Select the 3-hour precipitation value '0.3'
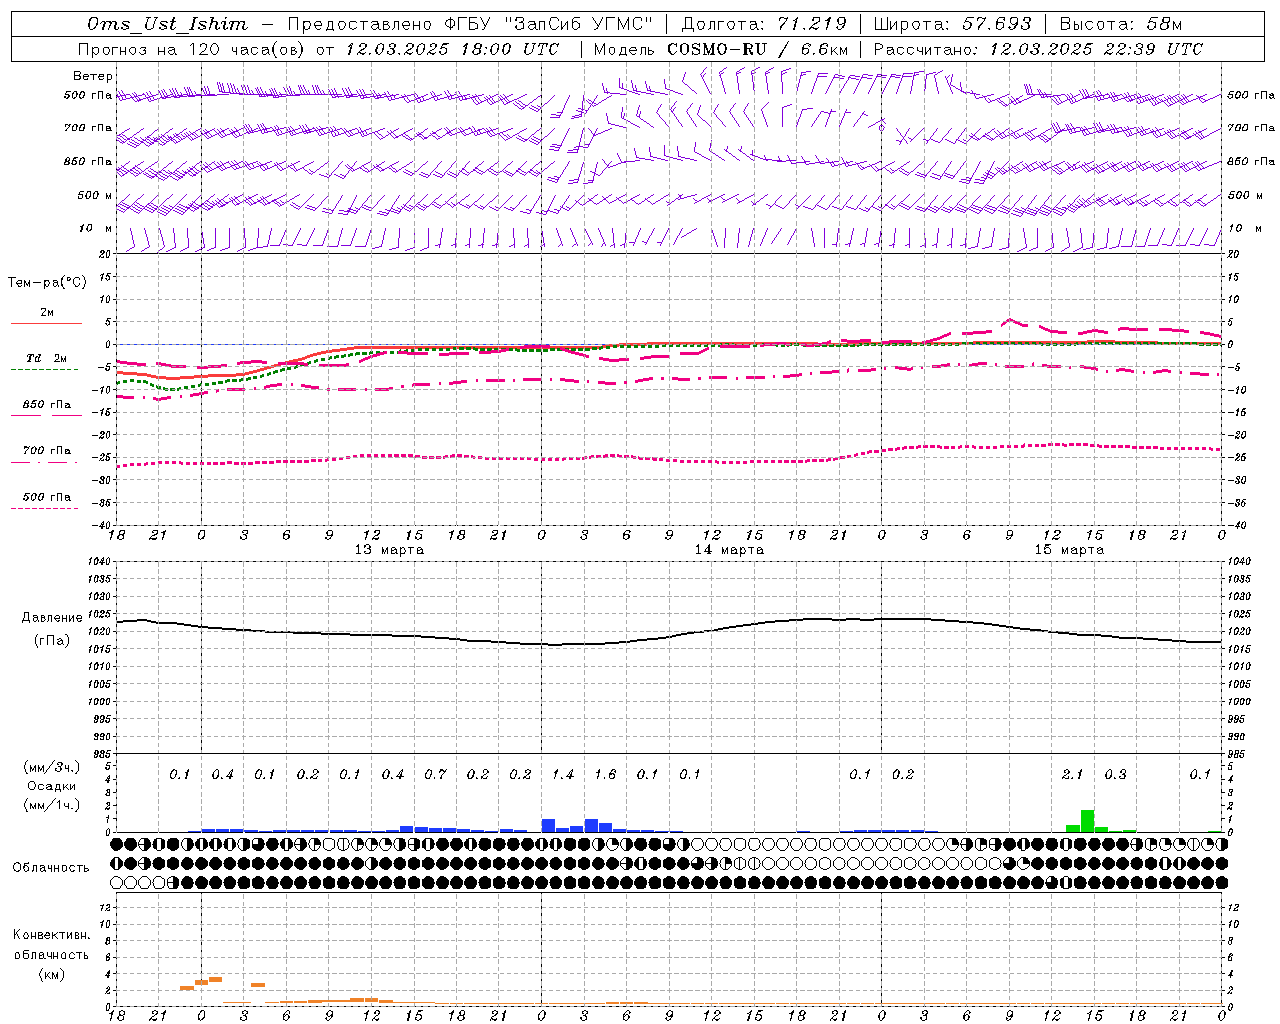The width and height of the screenshot is (1280, 1024). click(1115, 774)
